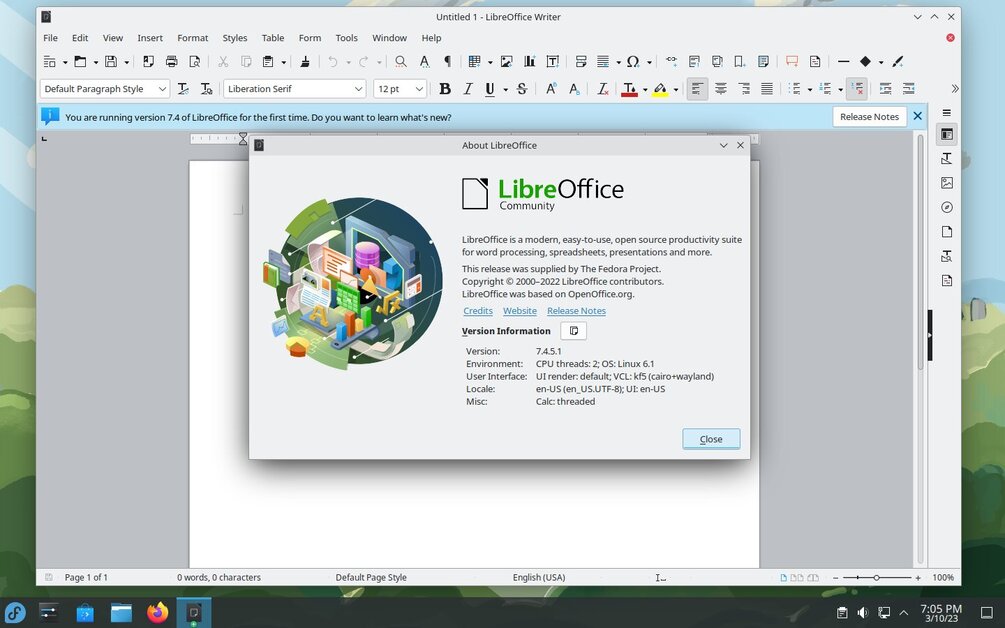
Task: Toggle Align Left paragraph alignment
Action: click(697, 89)
